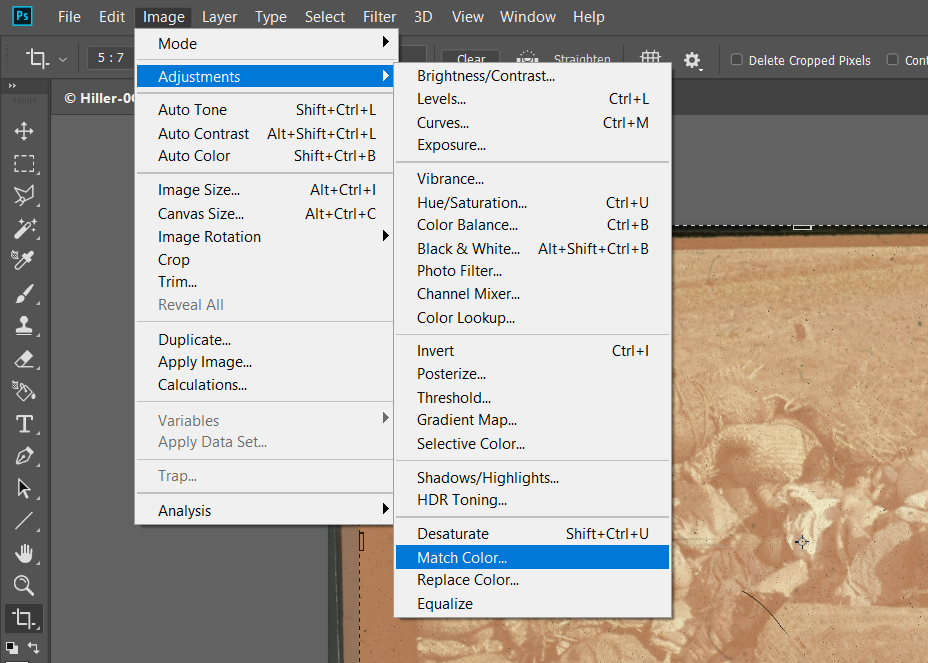The image size is (928, 663).
Task: Swap foreground and background colors
Action: pyautogui.click(x=34, y=648)
